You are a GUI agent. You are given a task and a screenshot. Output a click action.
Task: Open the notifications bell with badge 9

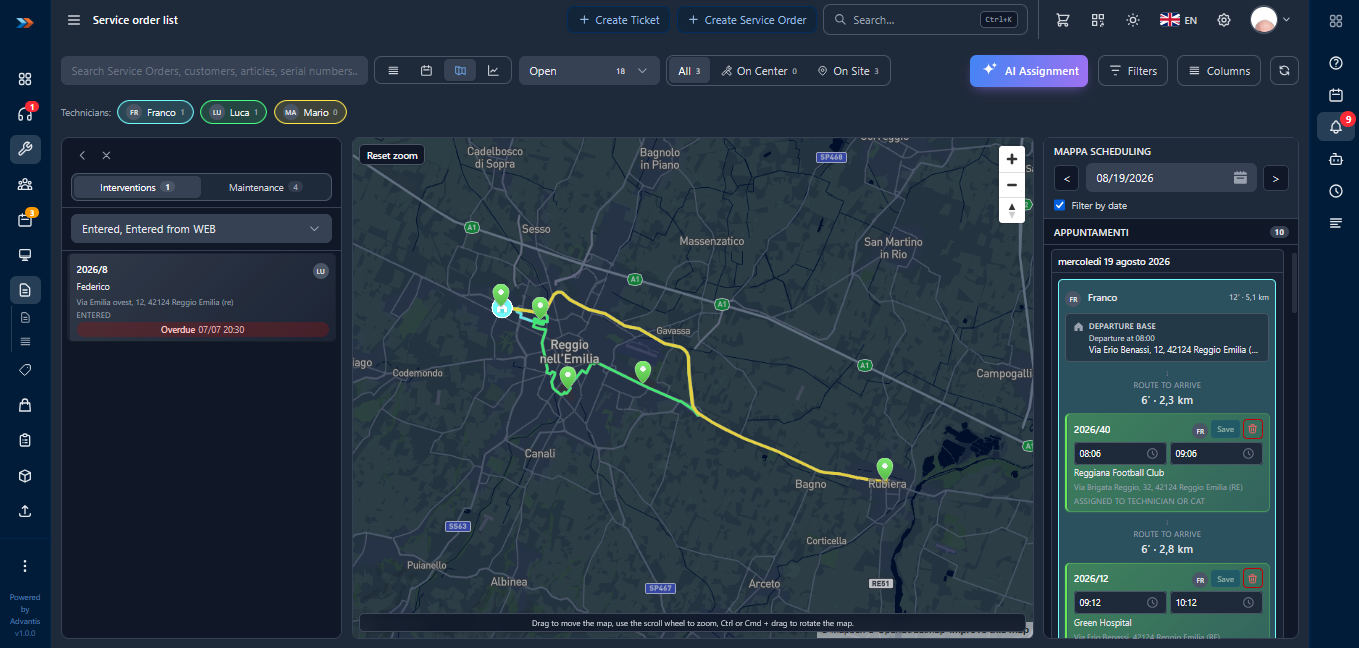click(x=1336, y=127)
